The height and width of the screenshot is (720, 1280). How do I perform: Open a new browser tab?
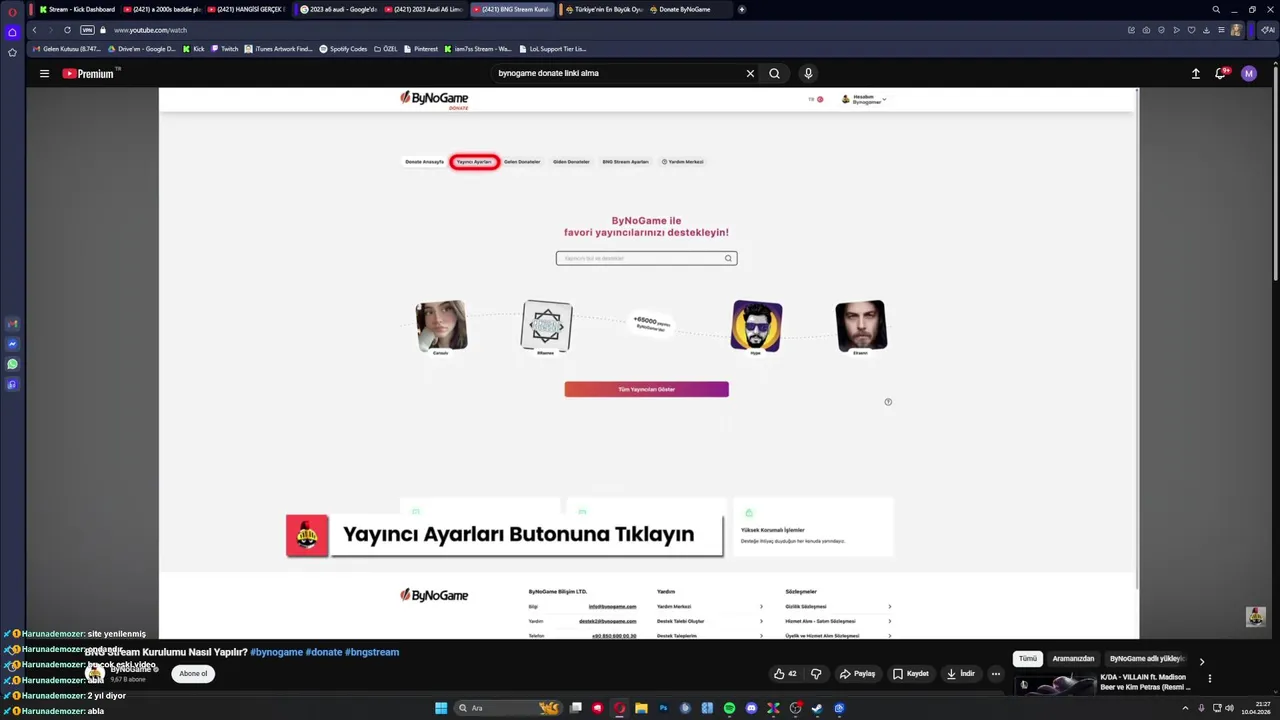[741, 9]
